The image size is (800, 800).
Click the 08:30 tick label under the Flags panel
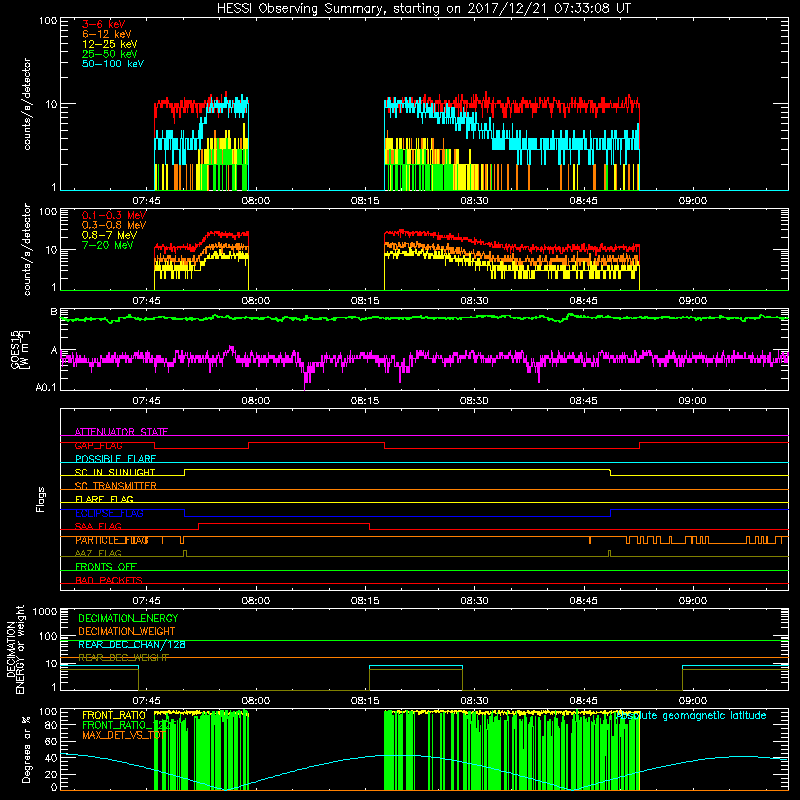(x=474, y=601)
